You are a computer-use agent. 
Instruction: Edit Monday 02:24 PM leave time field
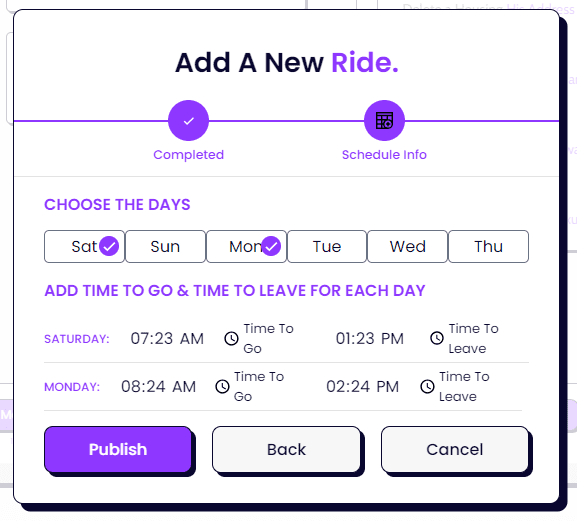point(362,387)
